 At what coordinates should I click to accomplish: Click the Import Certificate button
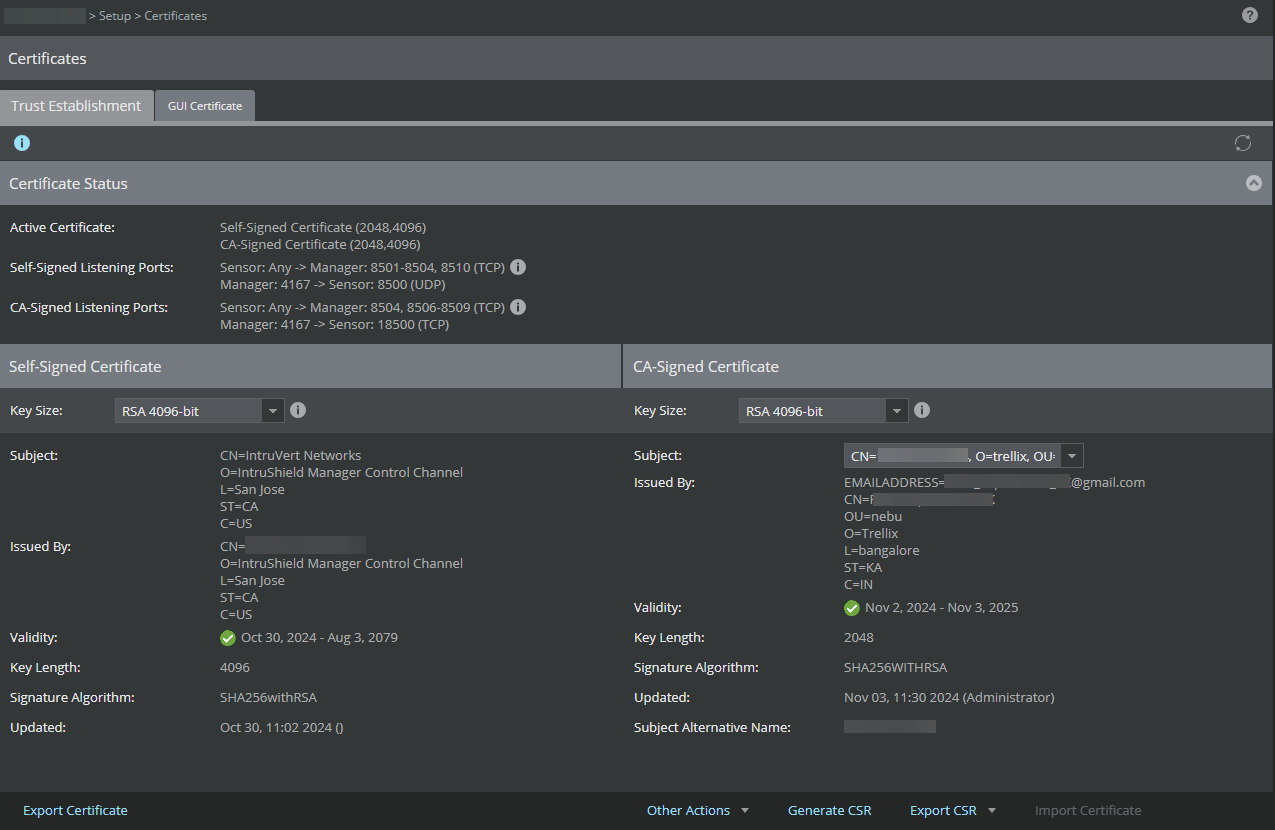(x=1088, y=811)
